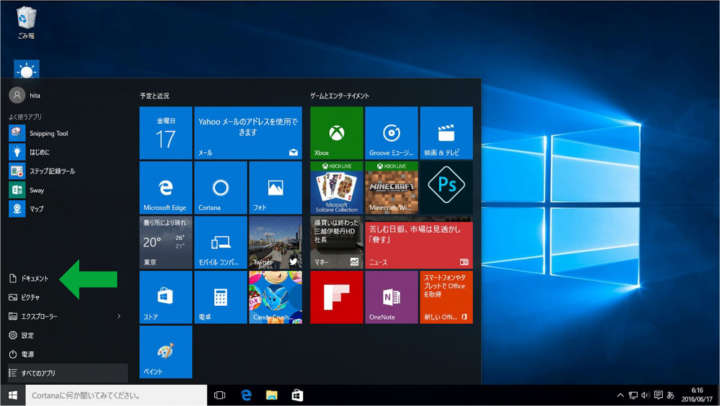Open the Action Center notifications icon
Image resolution: width=720 pixels, height=406 pixels.
coord(658,395)
